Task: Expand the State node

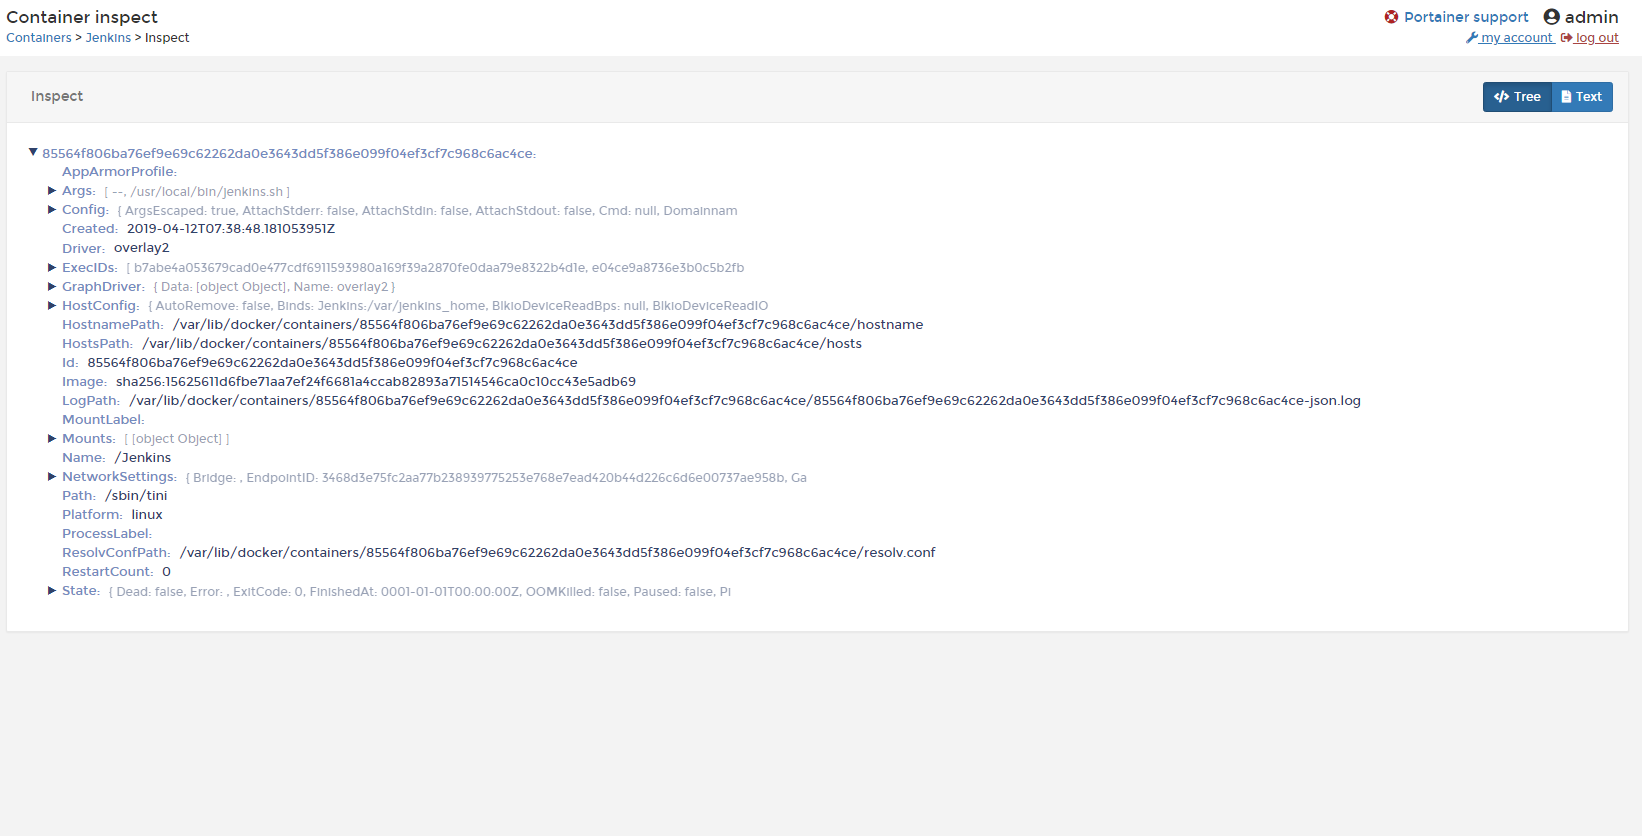Action: tap(52, 590)
